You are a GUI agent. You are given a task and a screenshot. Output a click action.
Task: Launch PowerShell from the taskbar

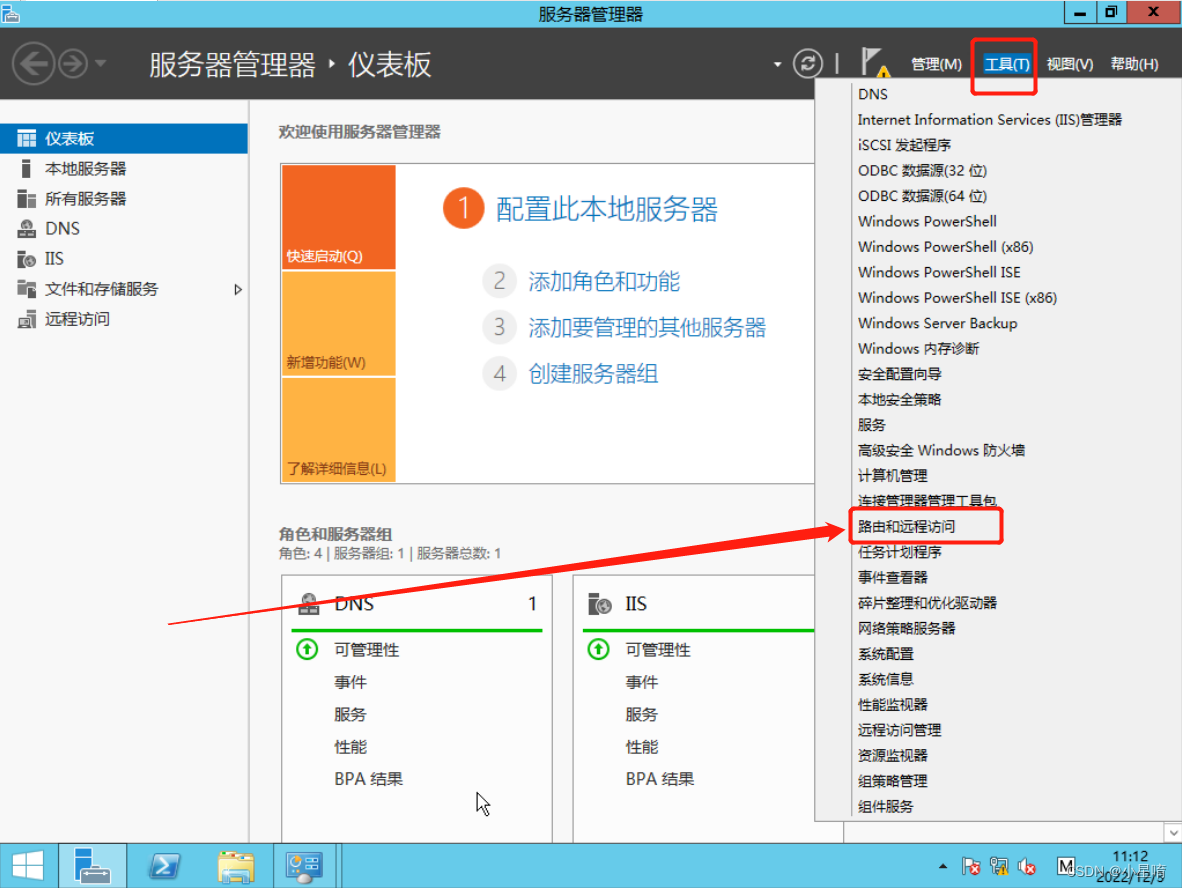click(x=164, y=865)
